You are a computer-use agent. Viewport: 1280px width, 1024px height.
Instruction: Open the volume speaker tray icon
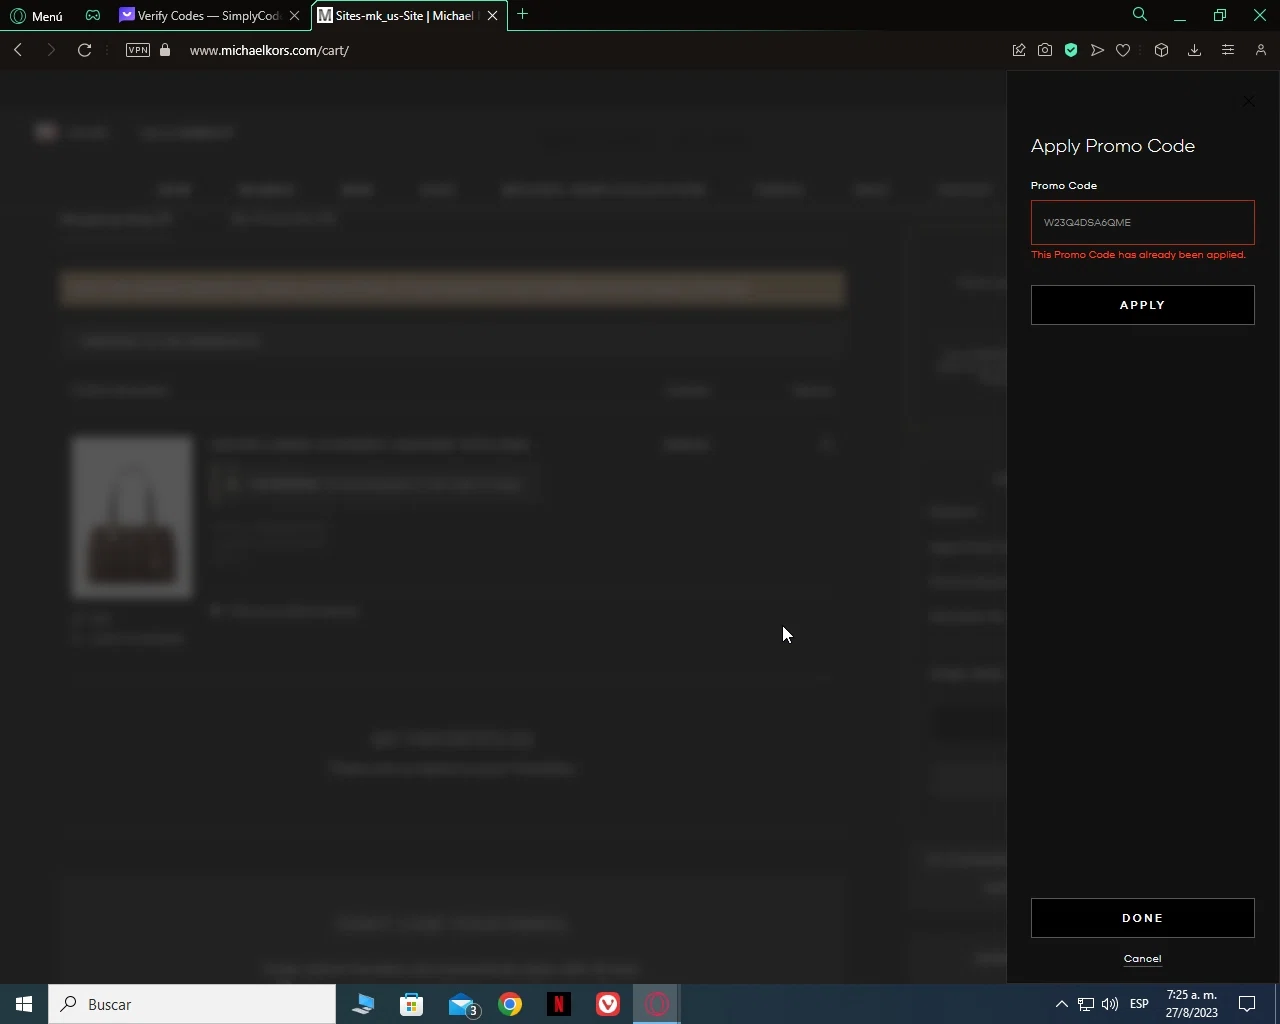(1110, 1004)
